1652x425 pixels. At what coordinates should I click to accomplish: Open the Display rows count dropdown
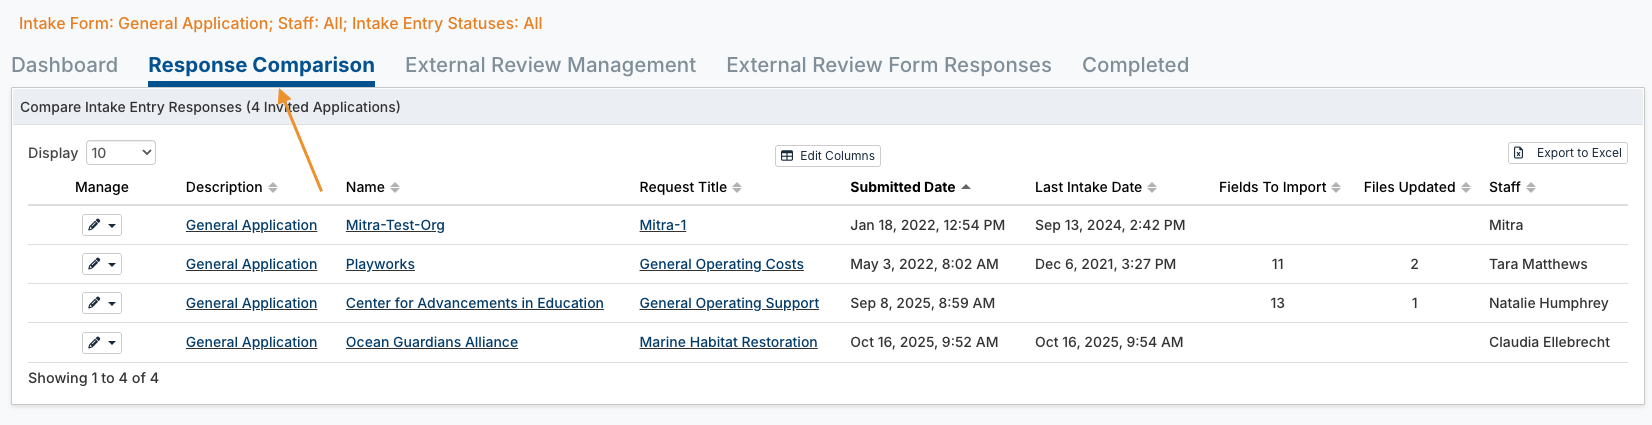pyautogui.click(x=121, y=153)
